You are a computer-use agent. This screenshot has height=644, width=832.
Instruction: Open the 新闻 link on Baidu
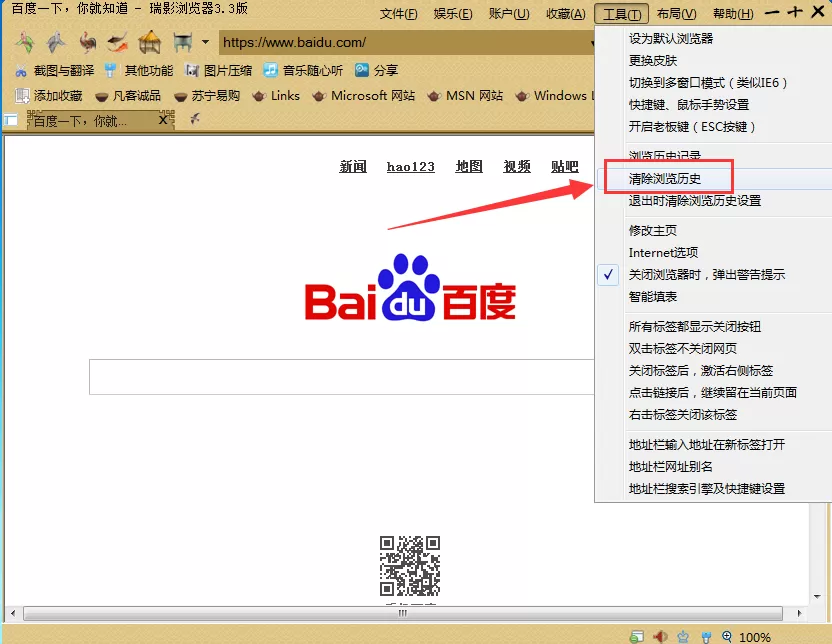point(353,167)
